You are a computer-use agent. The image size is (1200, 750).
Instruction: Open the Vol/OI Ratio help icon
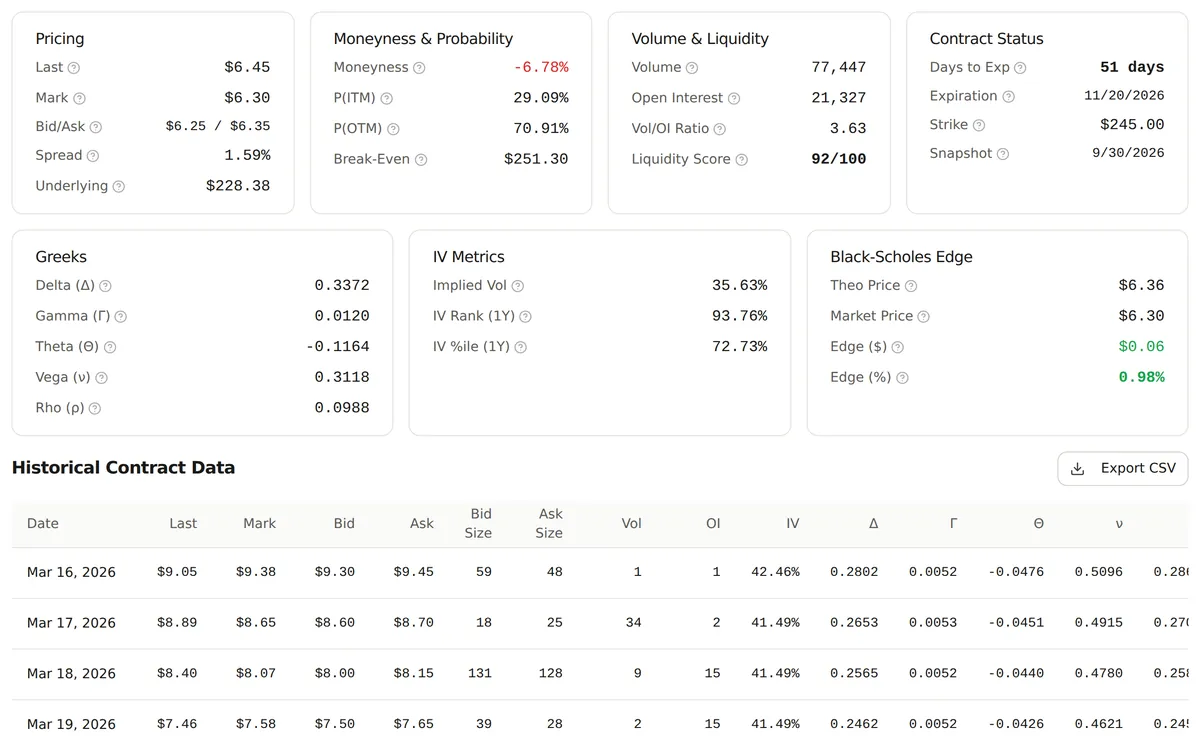[720, 129]
